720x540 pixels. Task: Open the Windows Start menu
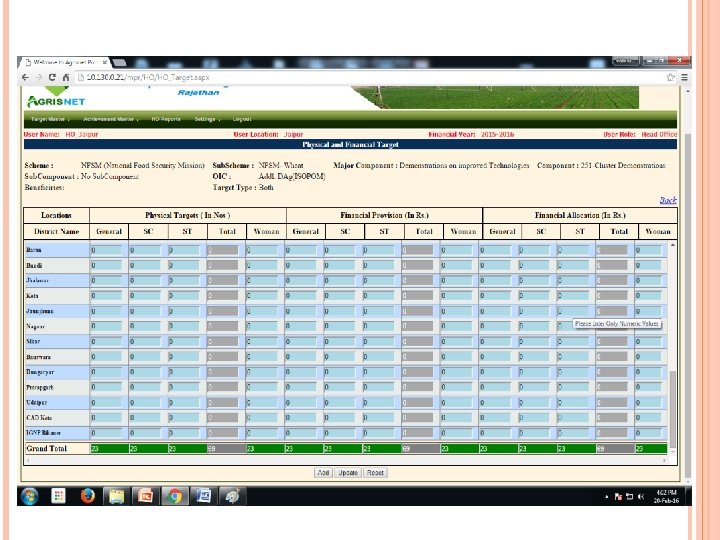[29, 496]
